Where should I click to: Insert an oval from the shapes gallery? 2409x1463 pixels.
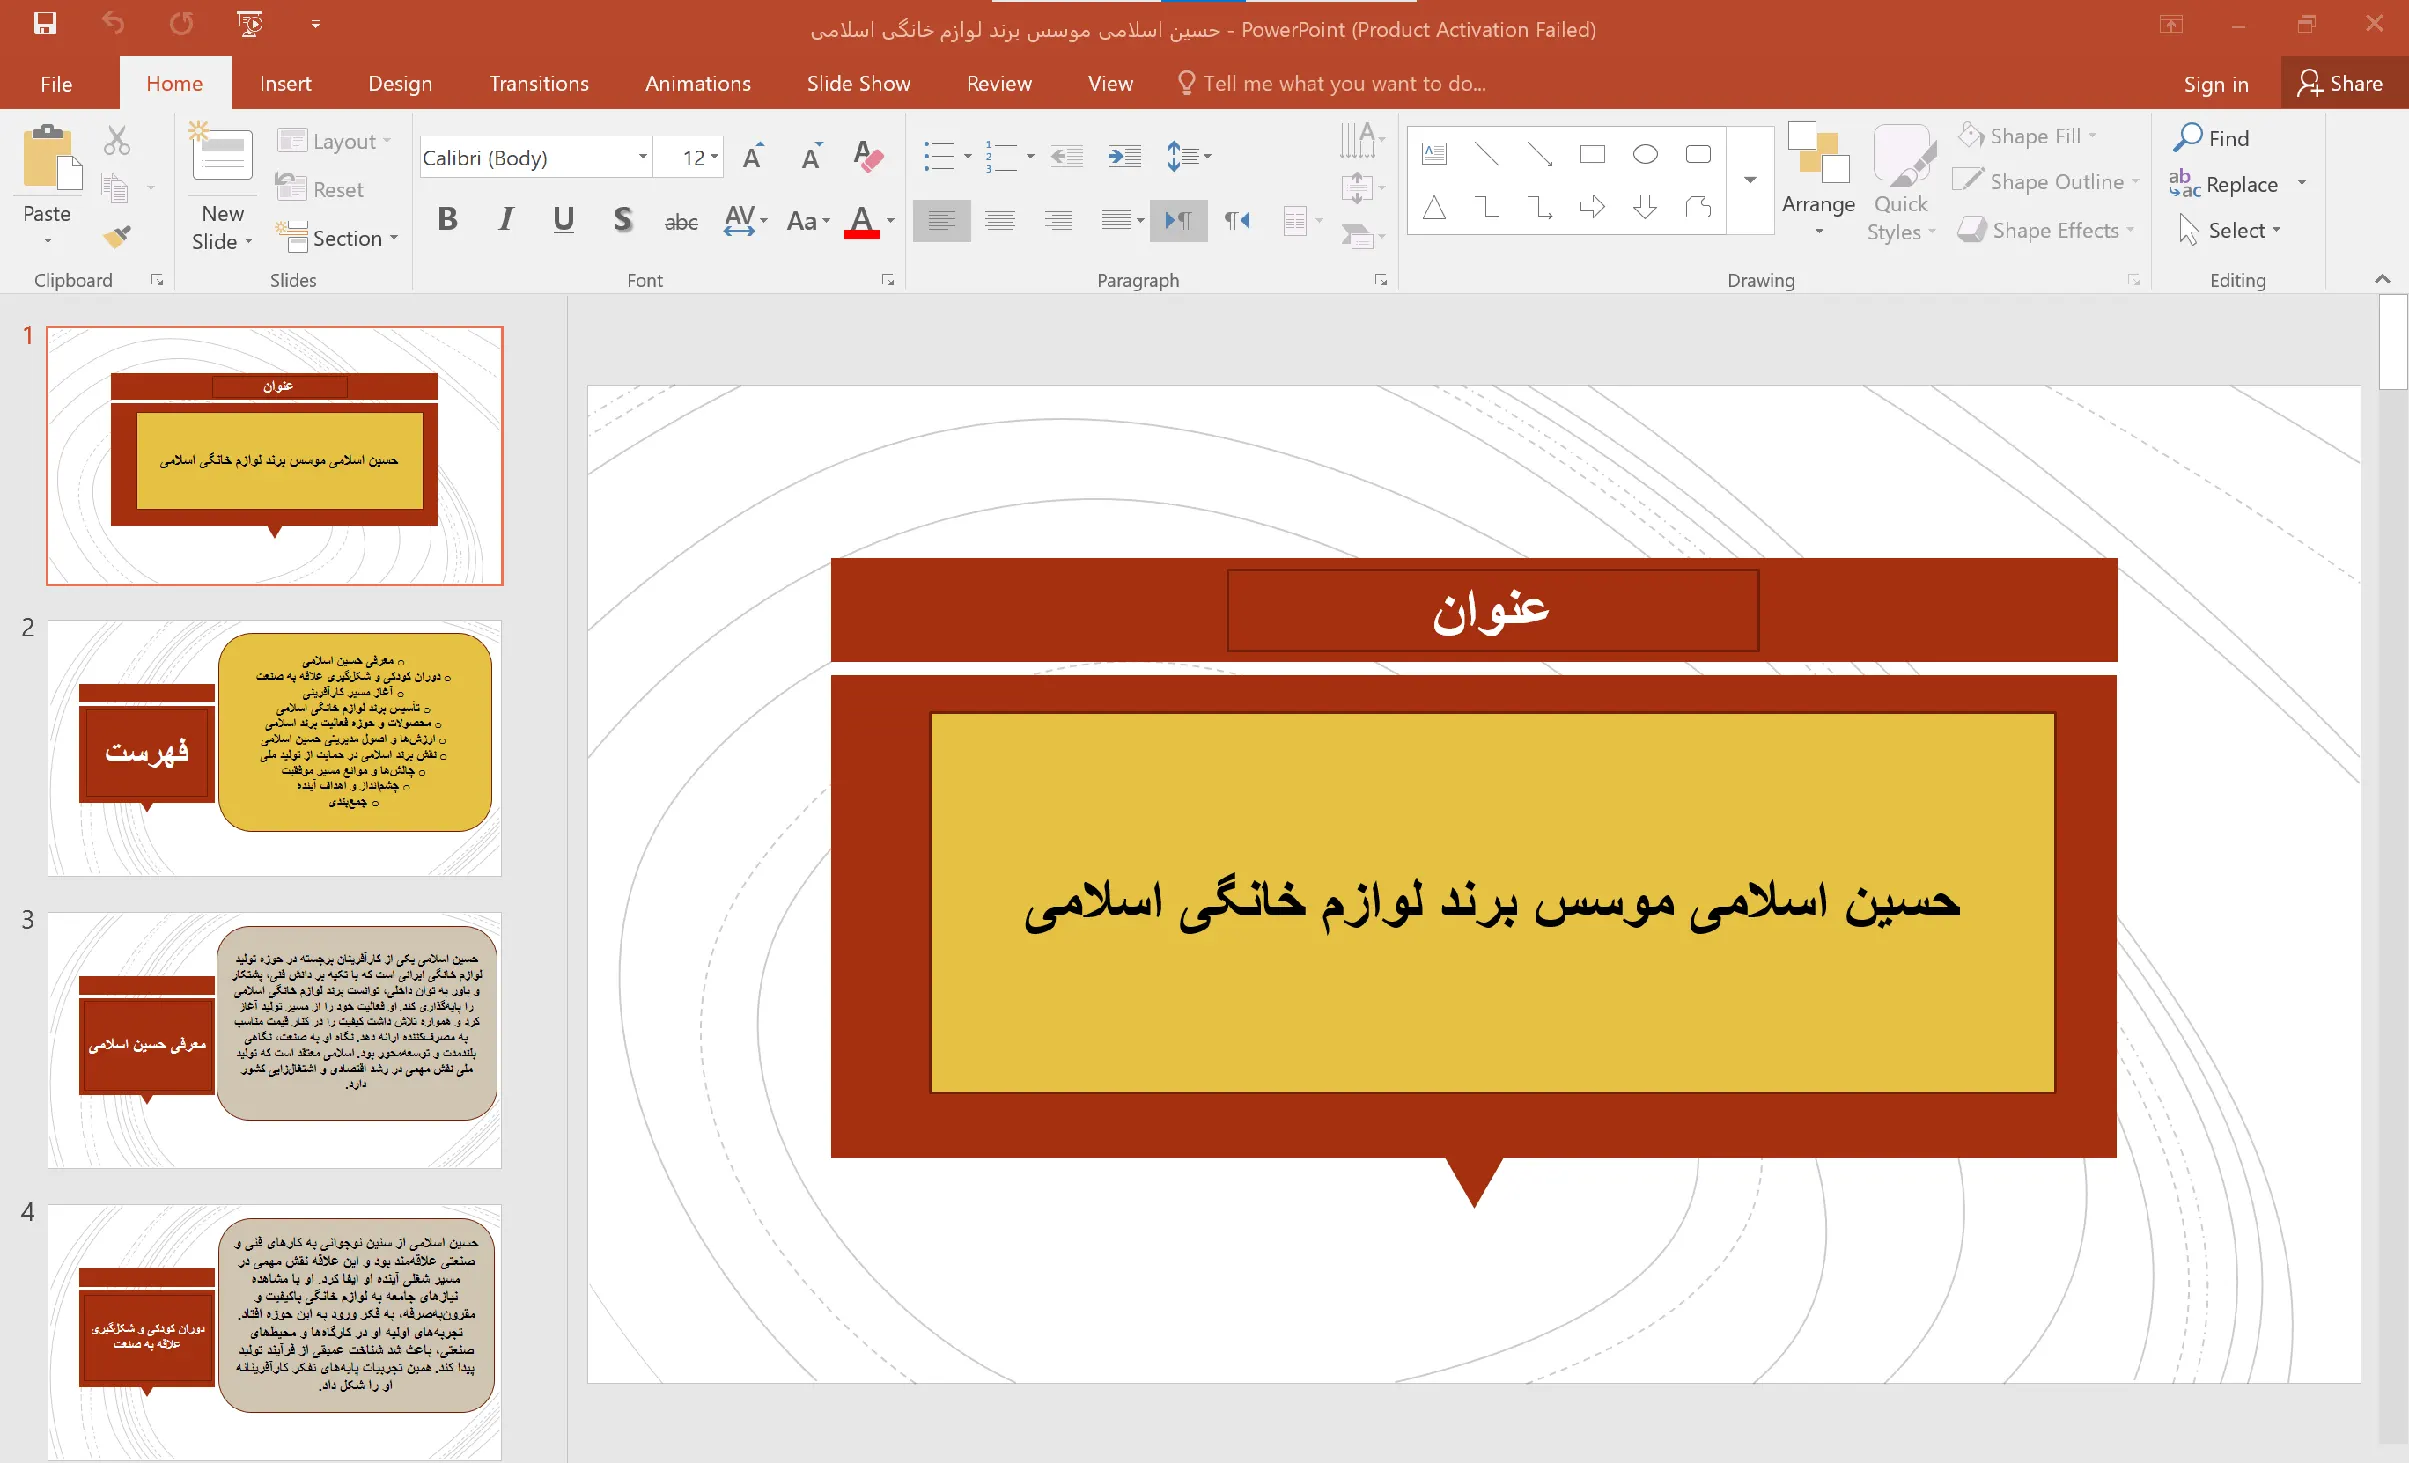pyautogui.click(x=1645, y=154)
